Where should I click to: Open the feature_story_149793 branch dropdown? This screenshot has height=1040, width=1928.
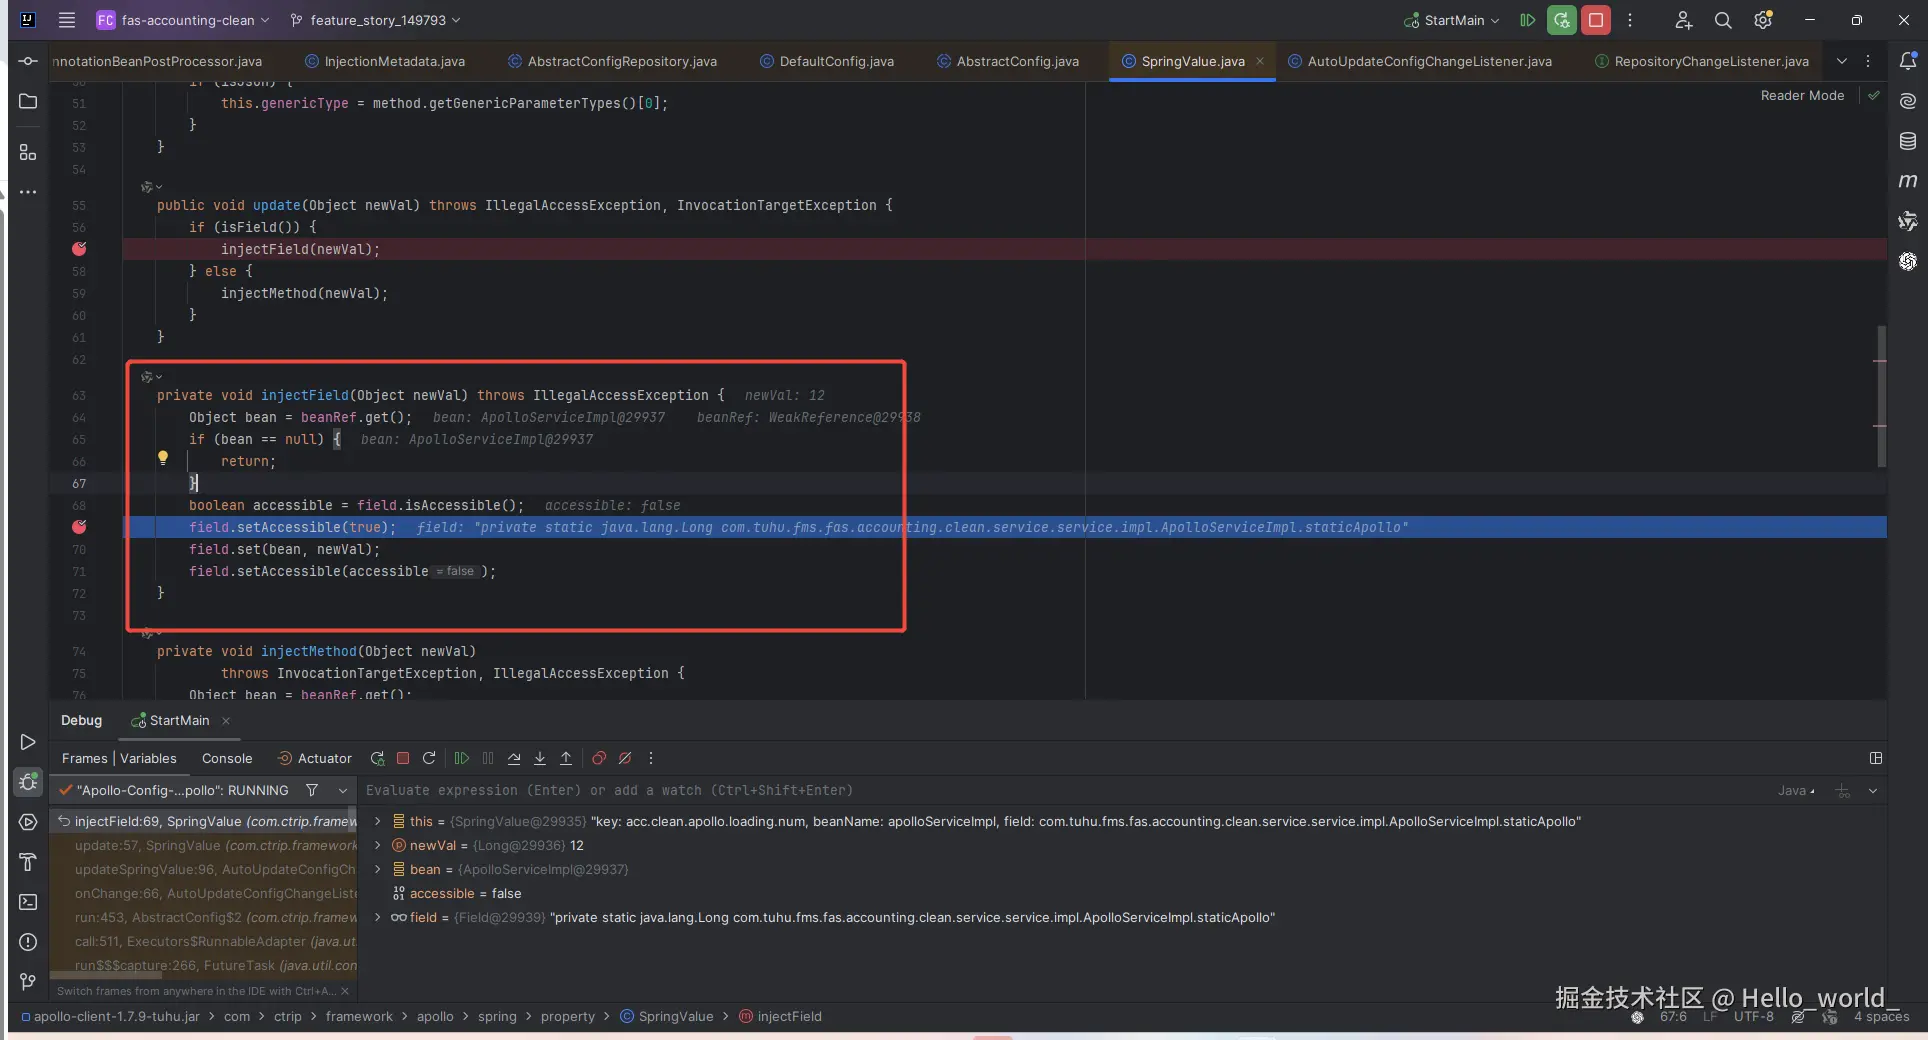pos(376,20)
